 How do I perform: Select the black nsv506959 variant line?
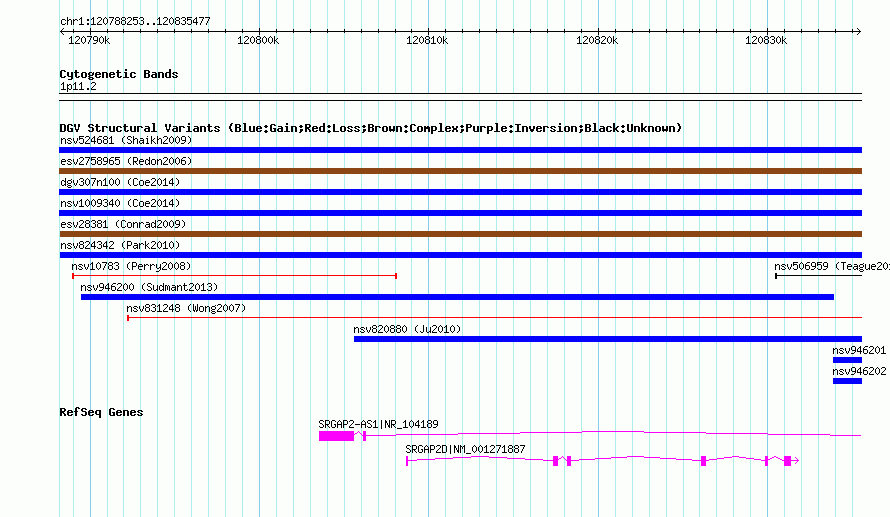(818, 276)
